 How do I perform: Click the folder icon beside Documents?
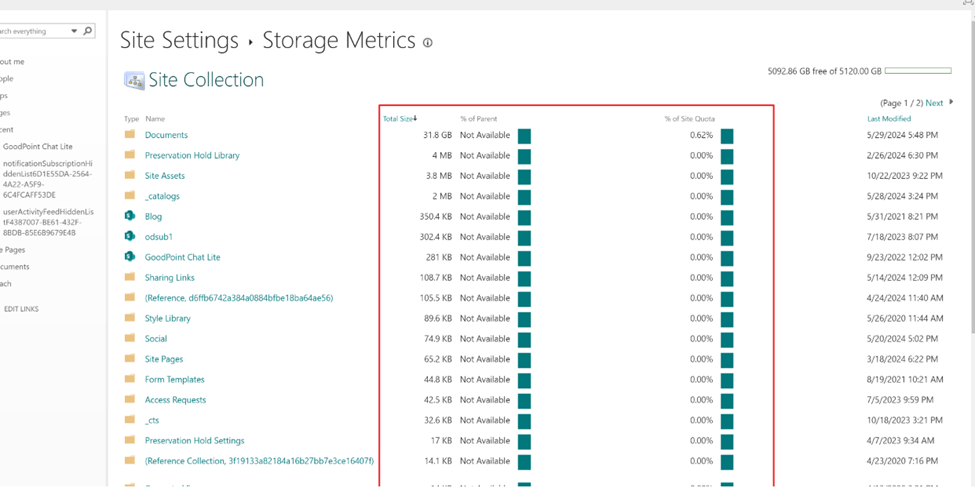click(130, 134)
